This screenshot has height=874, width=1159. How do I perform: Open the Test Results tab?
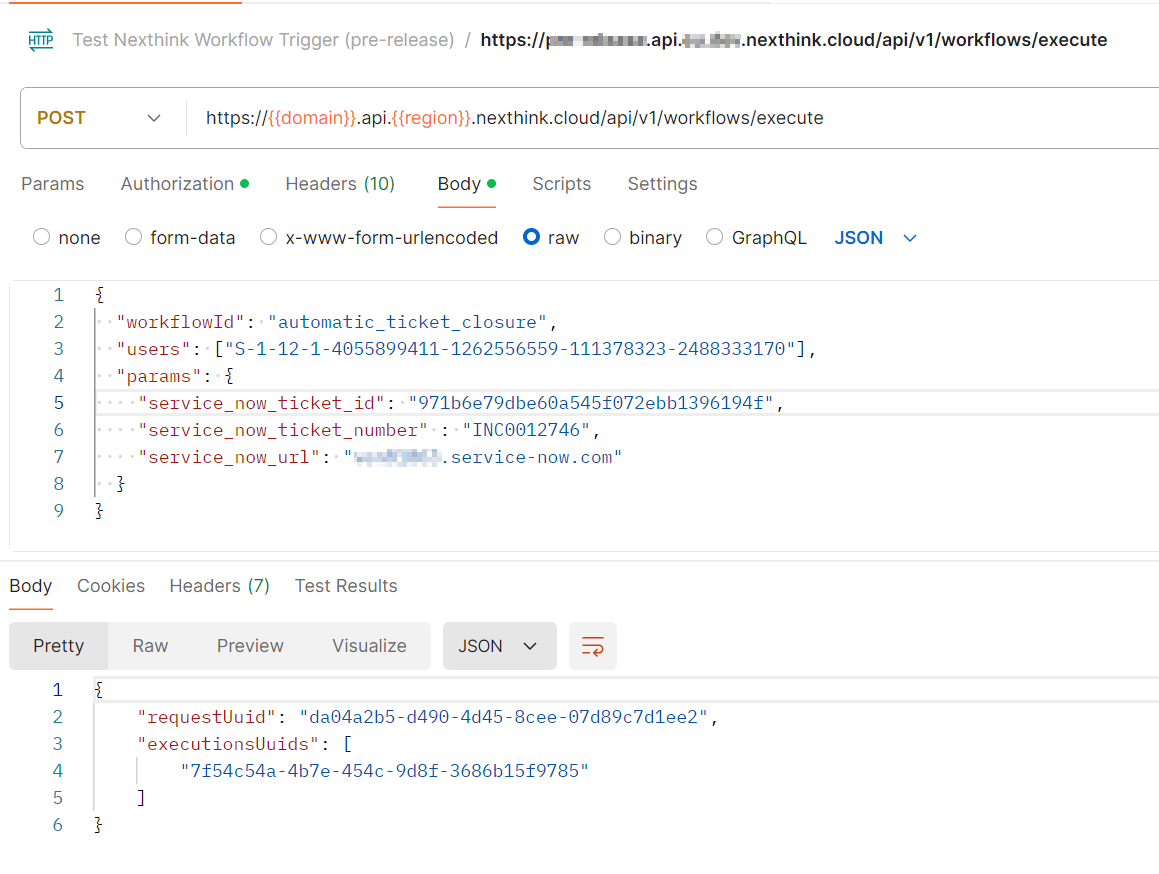pyautogui.click(x=346, y=586)
